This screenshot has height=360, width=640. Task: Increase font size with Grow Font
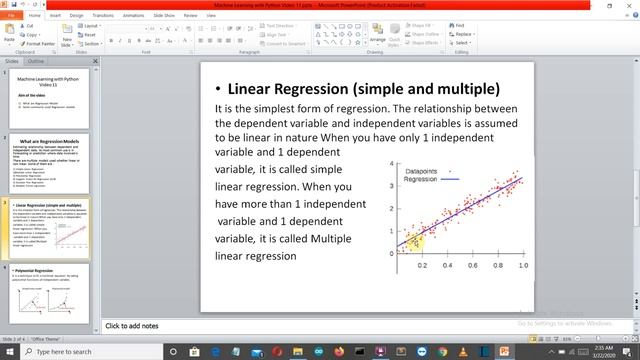[168, 29]
